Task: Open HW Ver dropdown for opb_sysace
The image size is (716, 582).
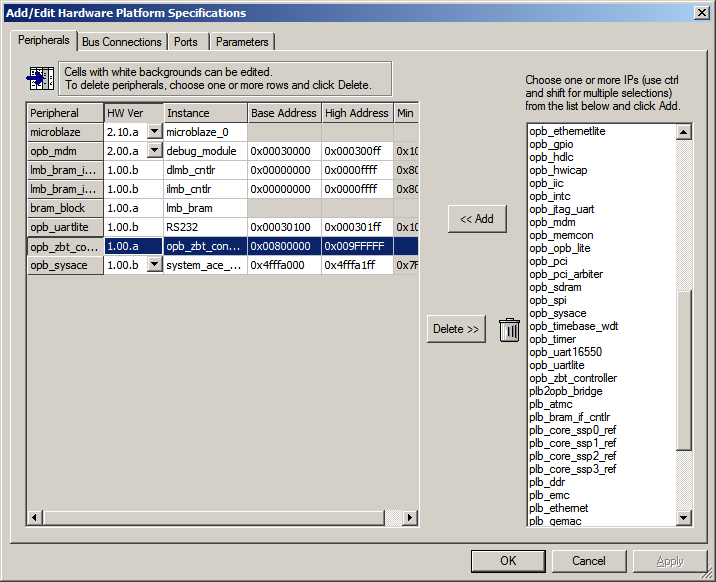Action: click(x=154, y=265)
